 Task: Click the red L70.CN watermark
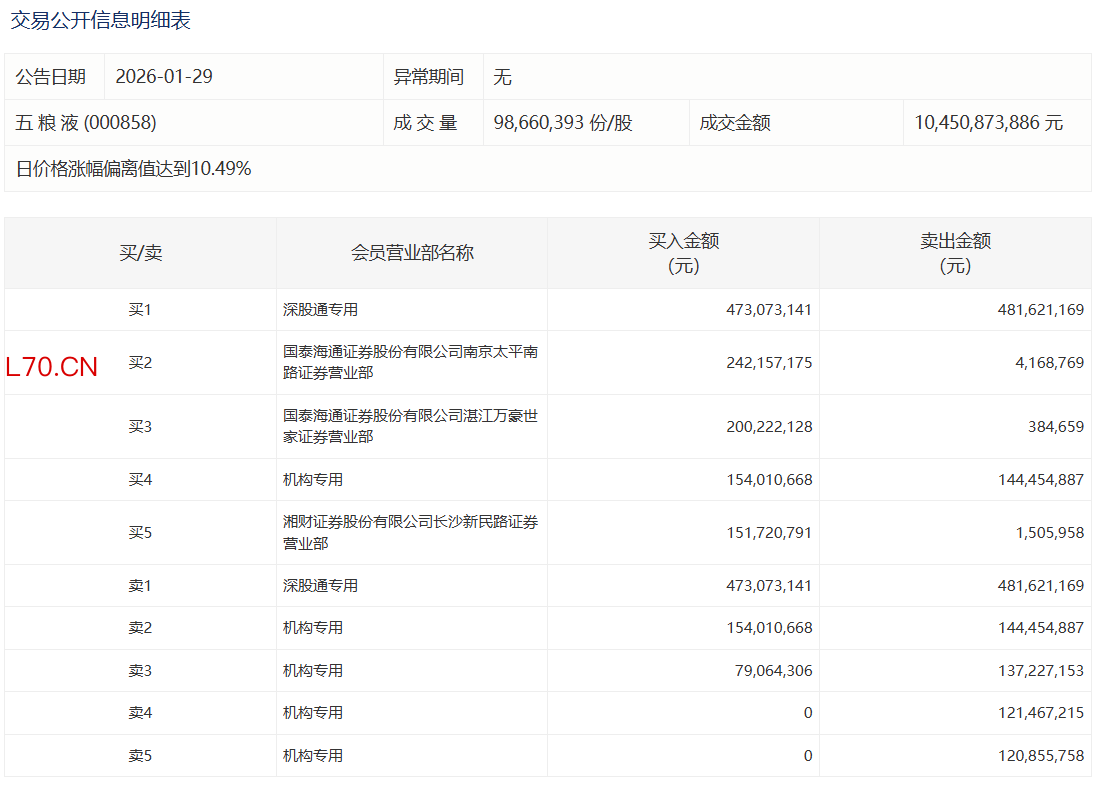pyautogui.click(x=52, y=367)
